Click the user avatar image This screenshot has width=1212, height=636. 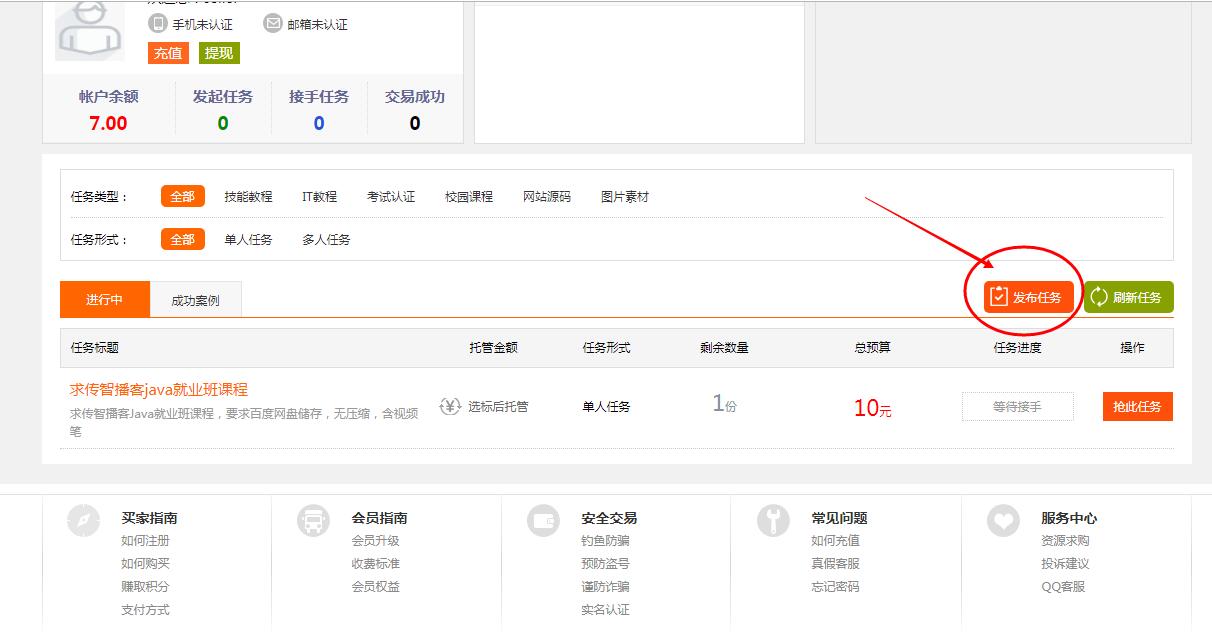click(90, 30)
